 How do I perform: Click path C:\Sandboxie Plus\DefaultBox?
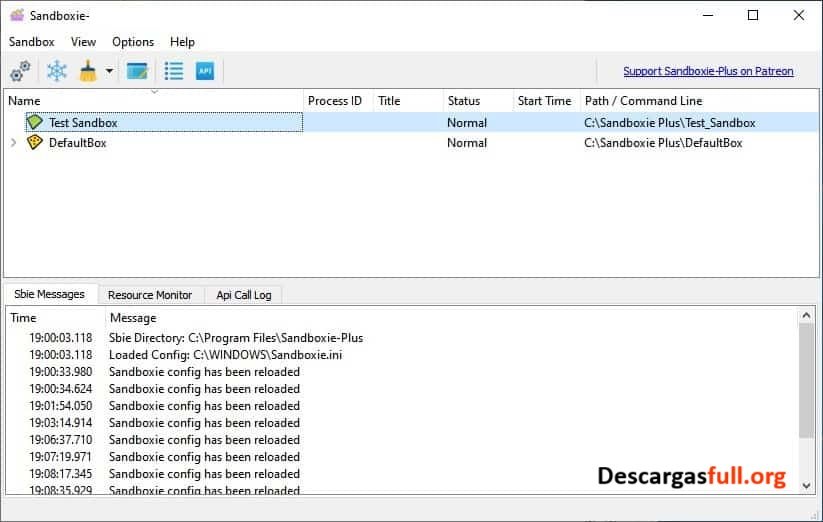(x=663, y=142)
